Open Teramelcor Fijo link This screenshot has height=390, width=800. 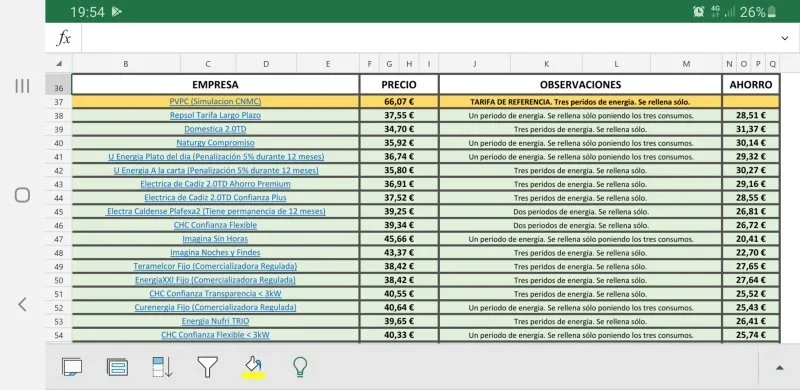[x=215, y=266]
